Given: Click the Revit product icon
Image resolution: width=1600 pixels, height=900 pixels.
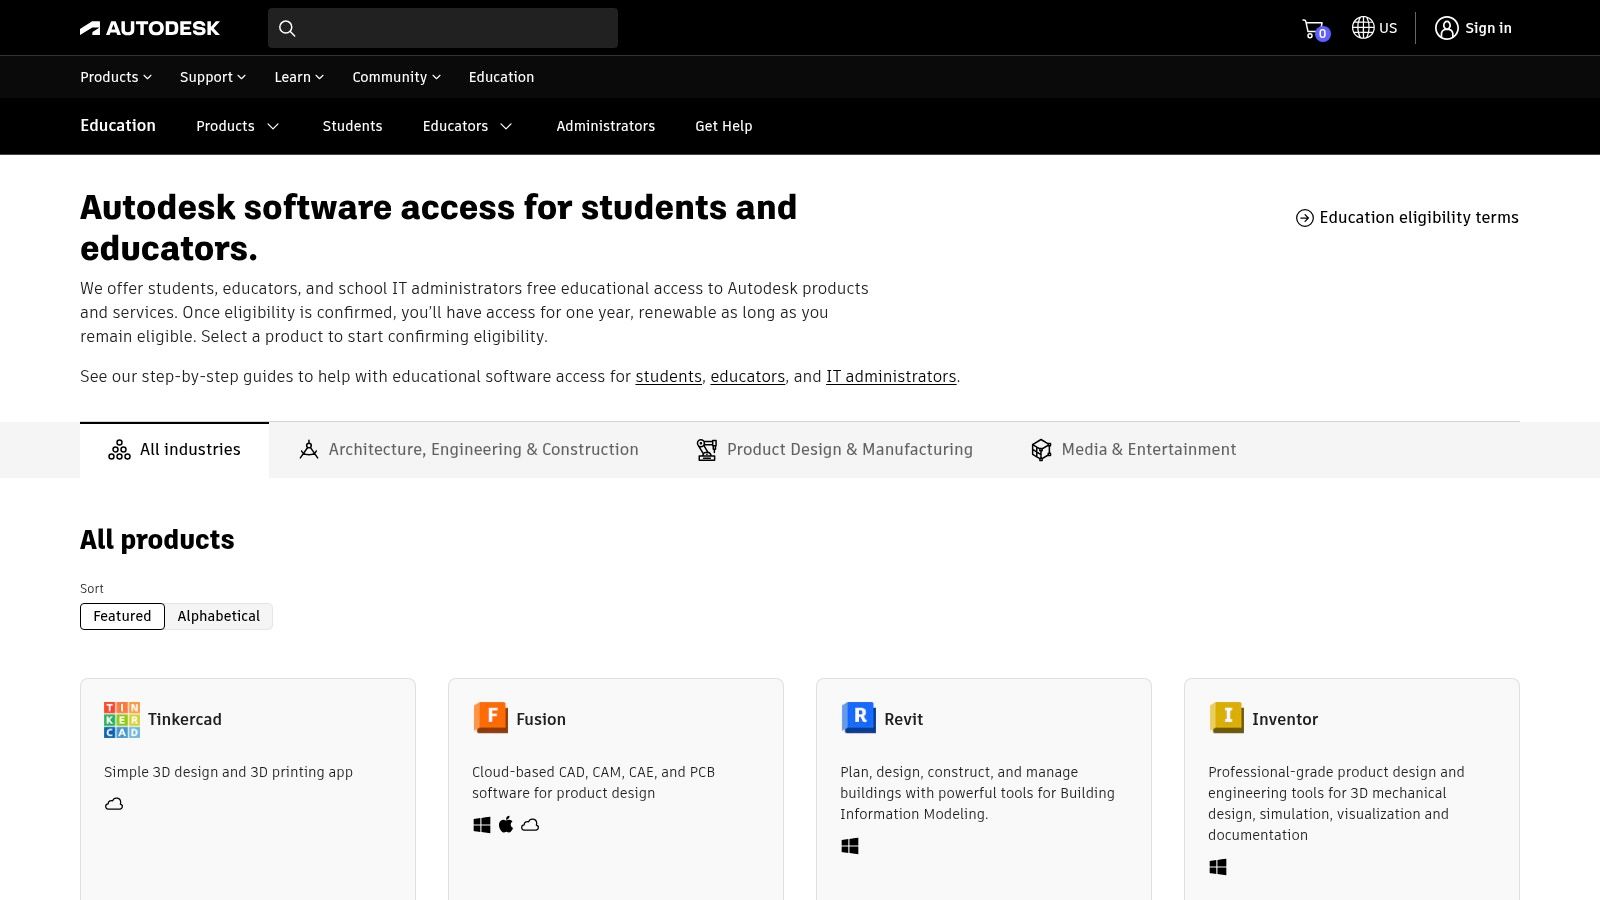Looking at the screenshot, I should pyautogui.click(x=858, y=718).
